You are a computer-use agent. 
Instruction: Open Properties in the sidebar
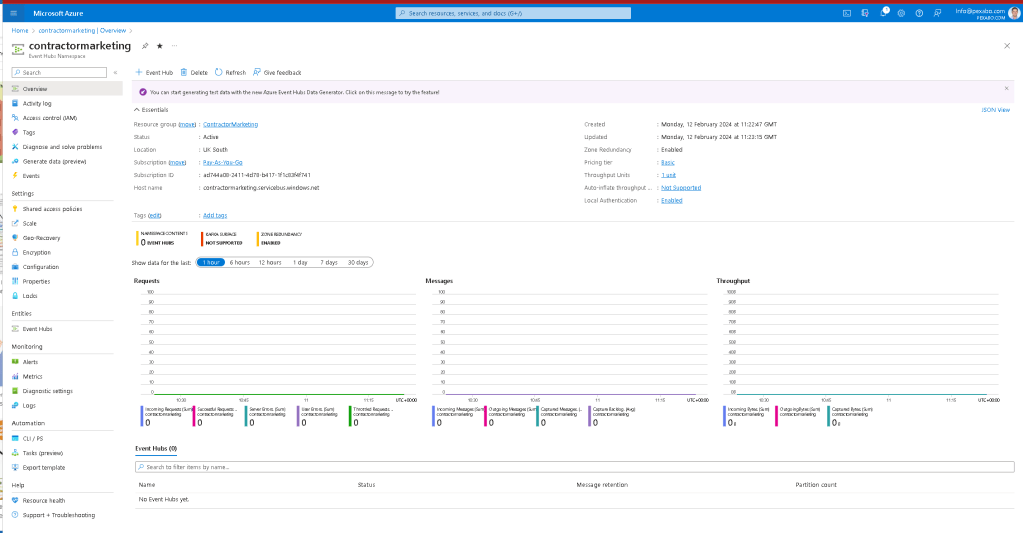(36, 281)
